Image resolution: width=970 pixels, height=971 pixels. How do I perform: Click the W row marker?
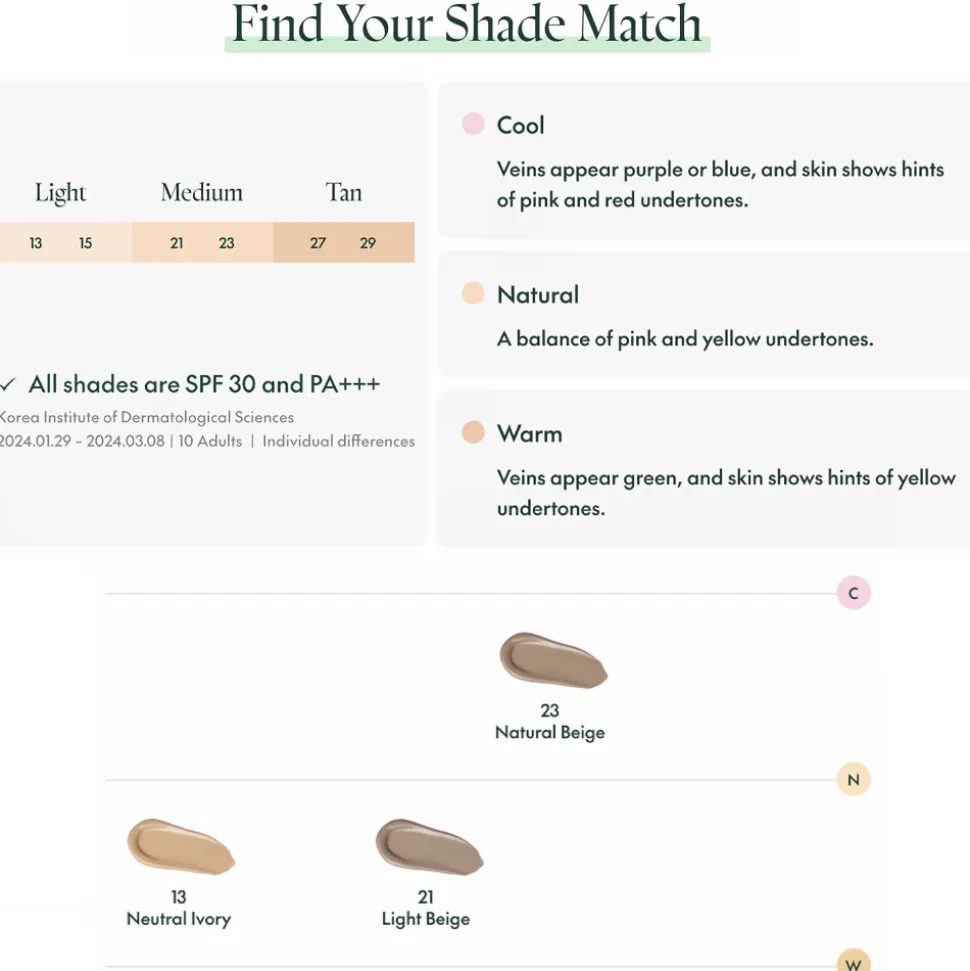[853, 962]
